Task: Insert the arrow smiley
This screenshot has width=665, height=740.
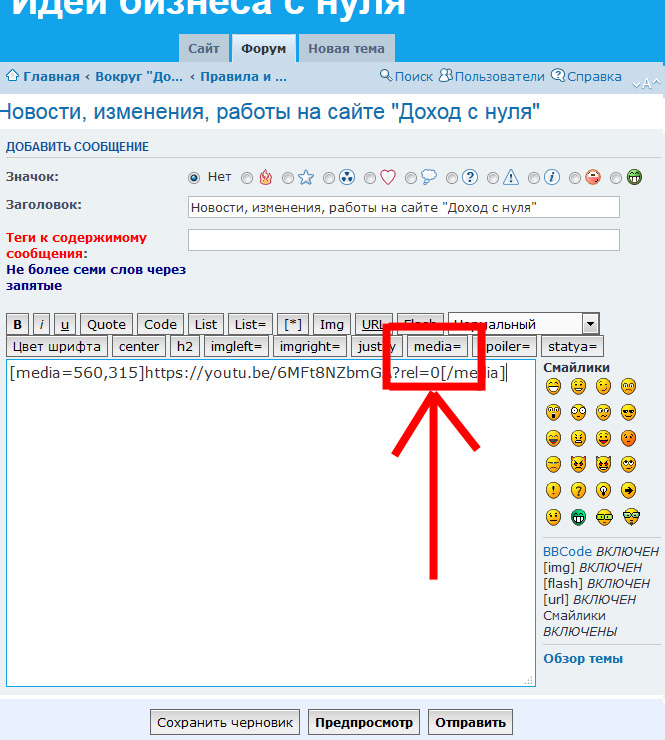Action: [x=628, y=490]
